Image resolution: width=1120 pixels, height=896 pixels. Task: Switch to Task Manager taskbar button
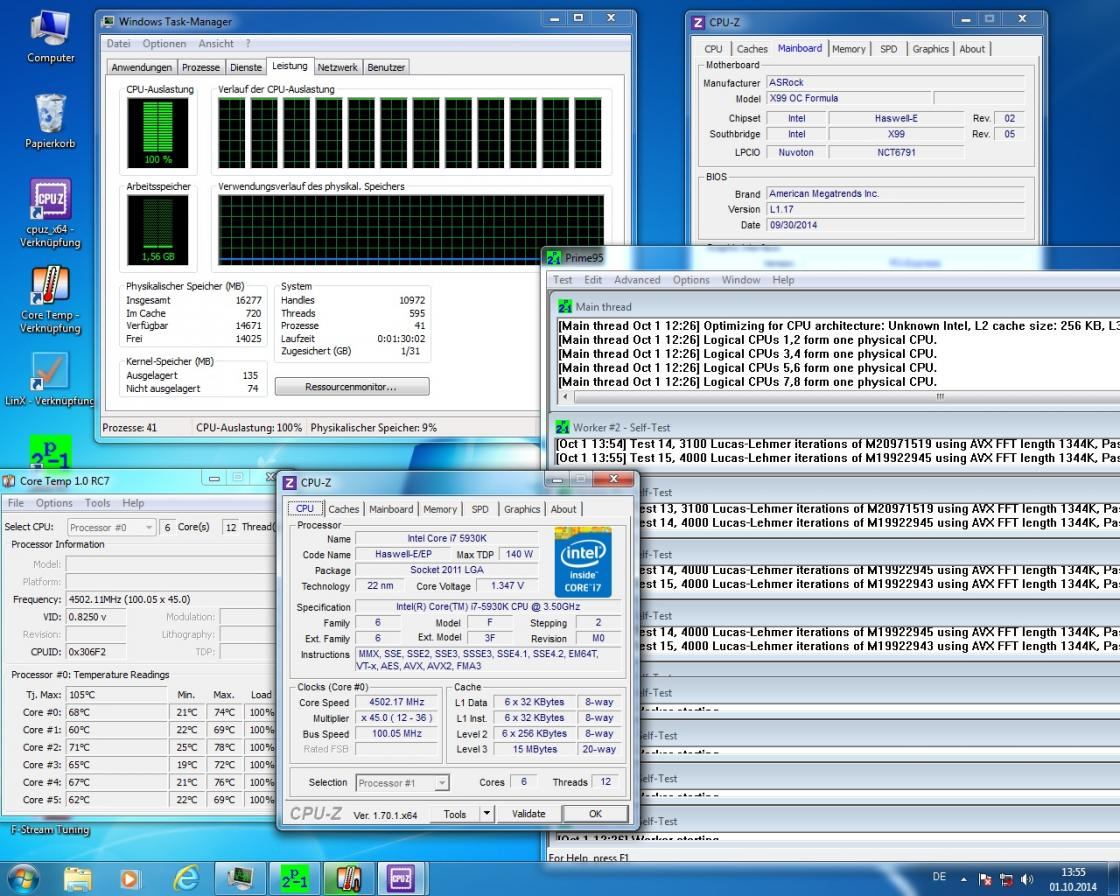240,879
